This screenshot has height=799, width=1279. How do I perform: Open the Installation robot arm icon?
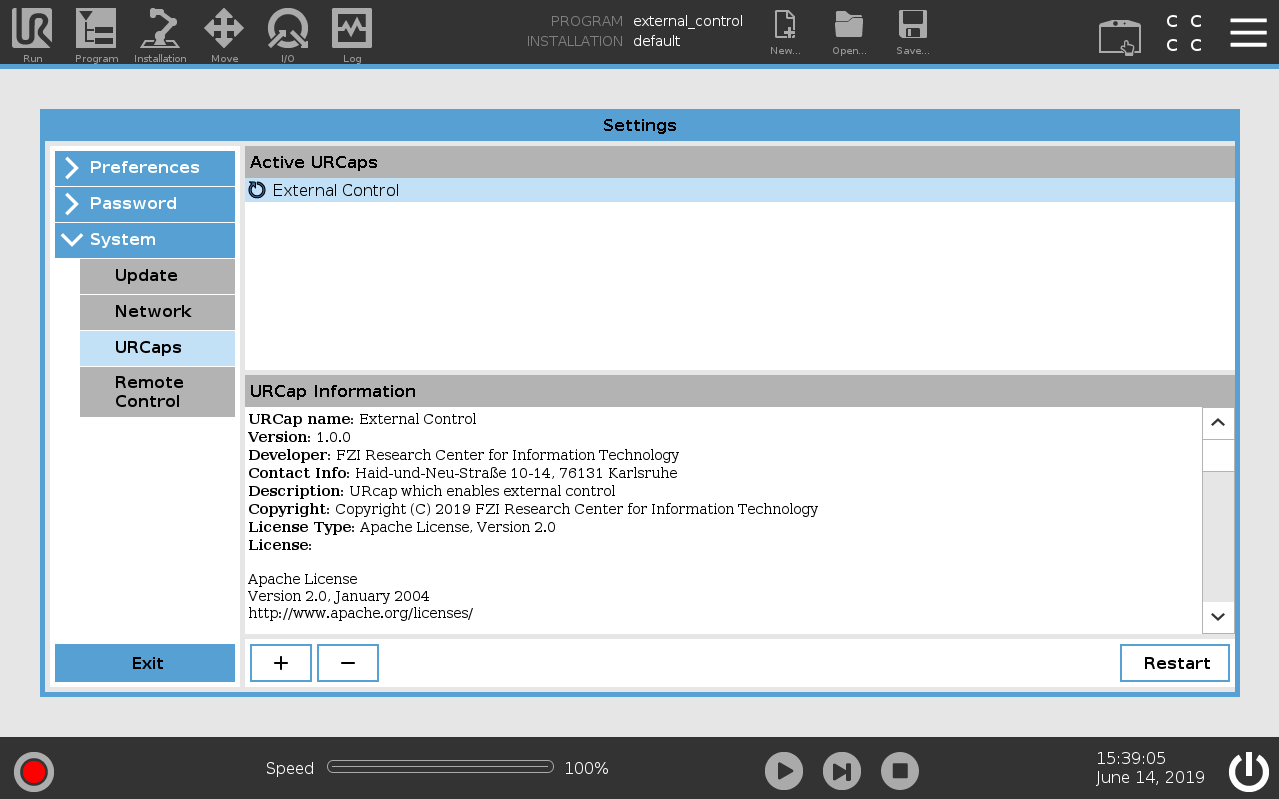coord(160,30)
